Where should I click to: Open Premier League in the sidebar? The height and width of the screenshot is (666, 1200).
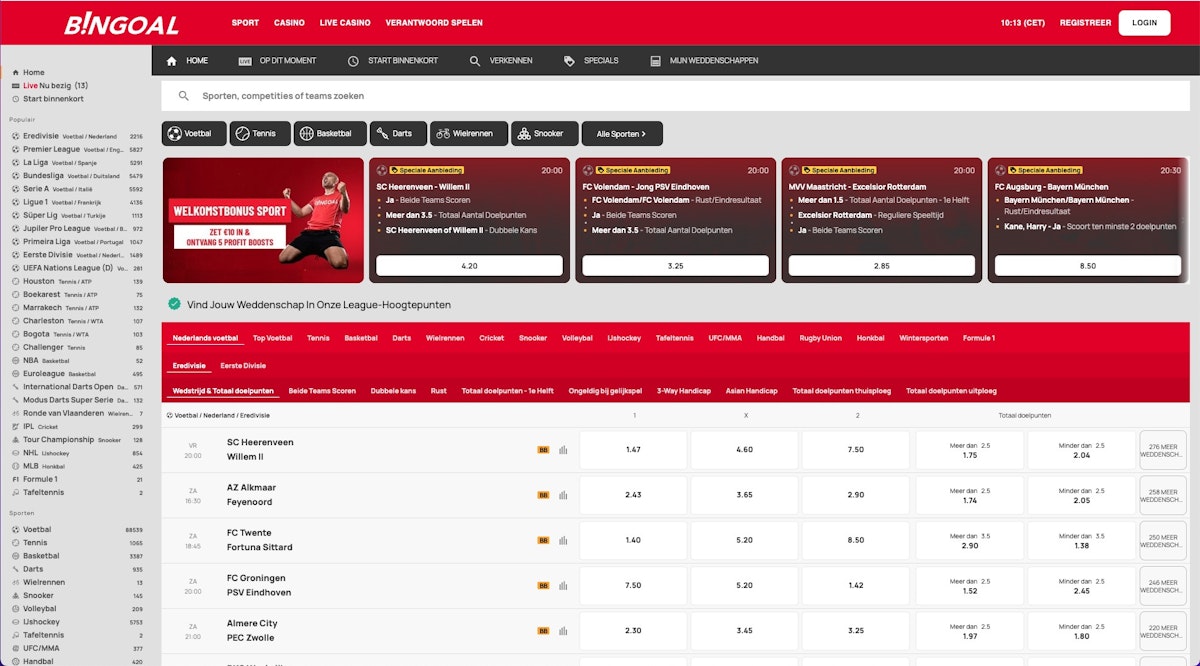coord(77,149)
